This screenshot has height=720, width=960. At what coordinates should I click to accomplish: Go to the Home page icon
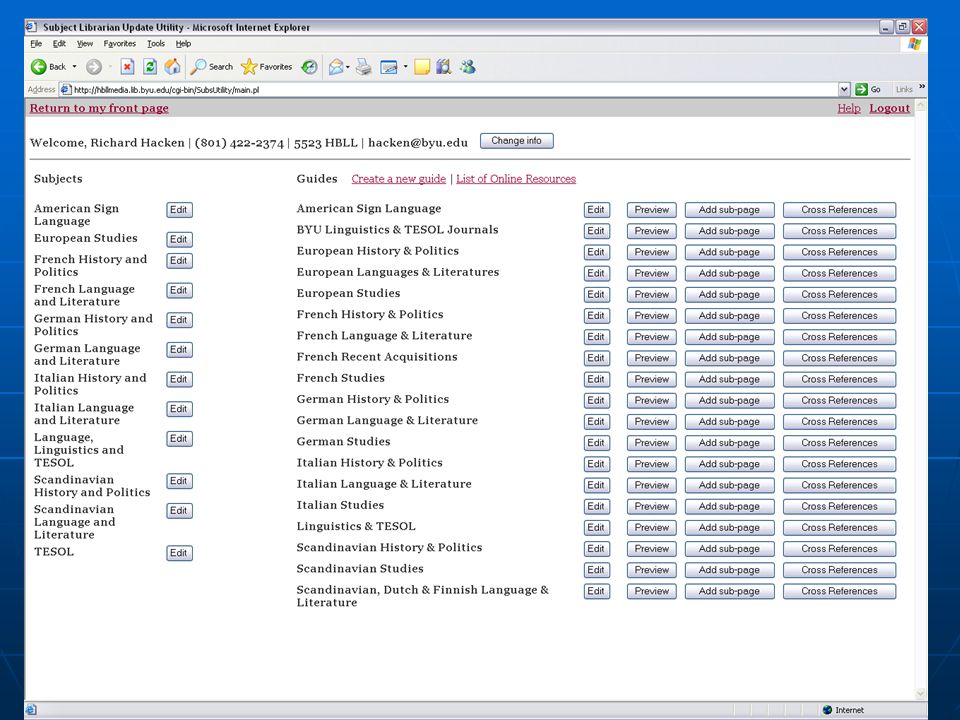tap(173, 67)
